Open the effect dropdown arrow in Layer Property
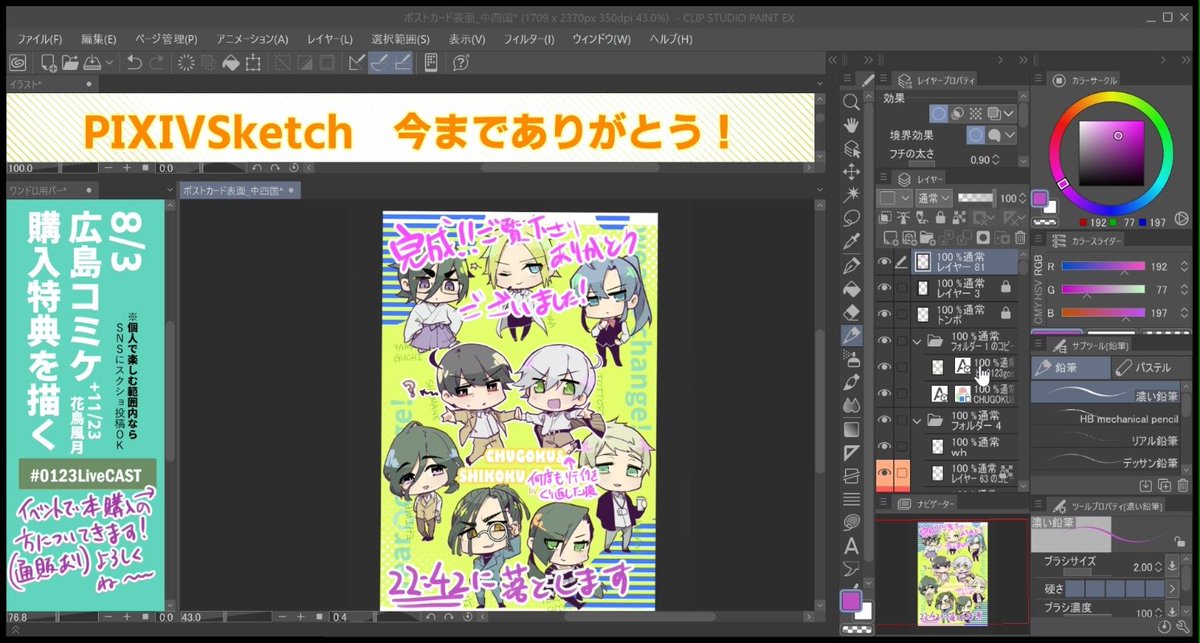Screen dimensions: 1200x643 pyautogui.click(x=1009, y=114)
